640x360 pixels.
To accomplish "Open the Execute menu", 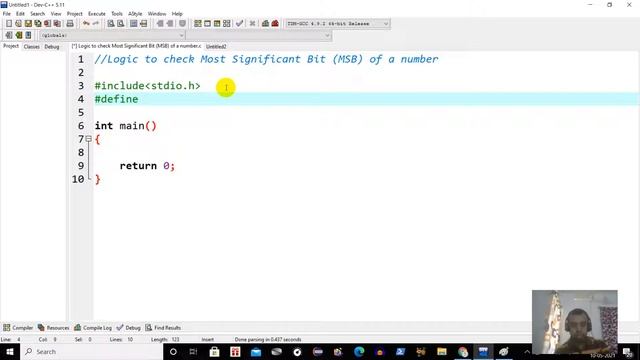I will pos(97,14).
